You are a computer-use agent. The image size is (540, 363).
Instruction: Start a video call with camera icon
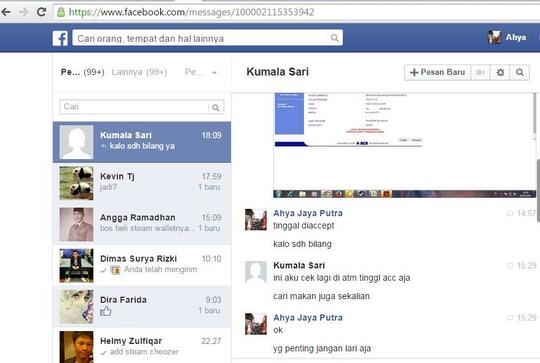click(480, 72)
